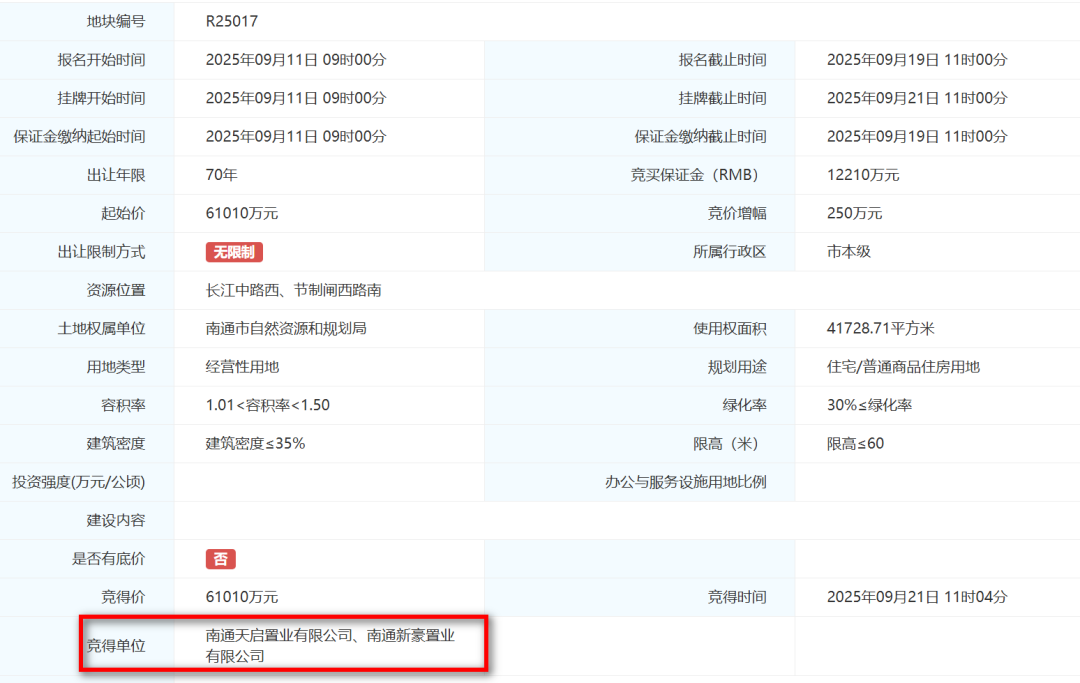Select the 70年 lease term value
This screenshot has width=1080, height=683.
[221, 175]
